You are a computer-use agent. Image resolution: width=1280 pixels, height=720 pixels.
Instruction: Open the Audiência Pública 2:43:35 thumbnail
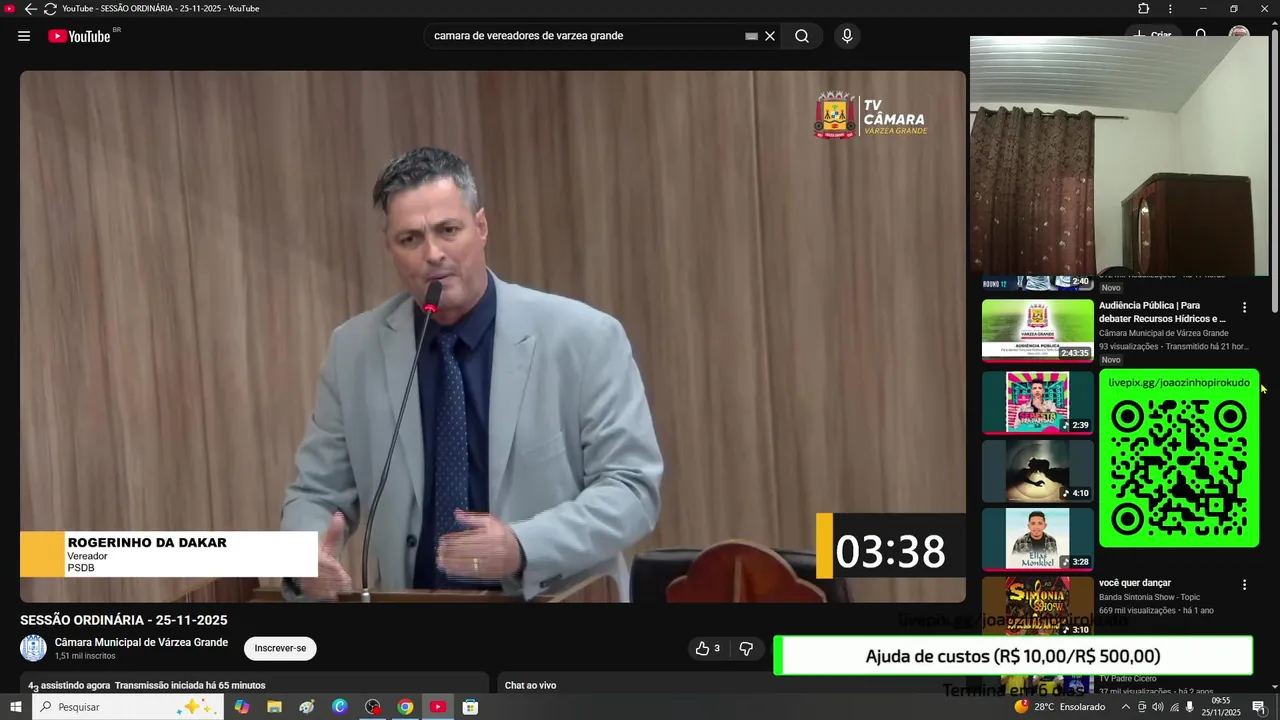coord(1038,331)
